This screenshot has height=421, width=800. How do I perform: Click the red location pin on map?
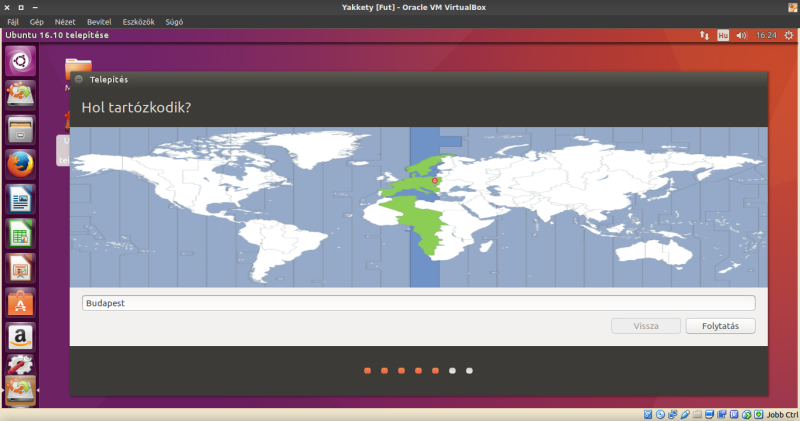[435, 181]
